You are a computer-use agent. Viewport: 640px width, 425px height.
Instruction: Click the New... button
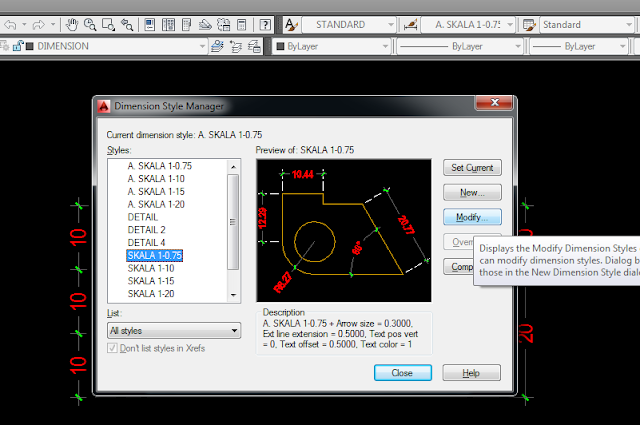tap(472, 192)
